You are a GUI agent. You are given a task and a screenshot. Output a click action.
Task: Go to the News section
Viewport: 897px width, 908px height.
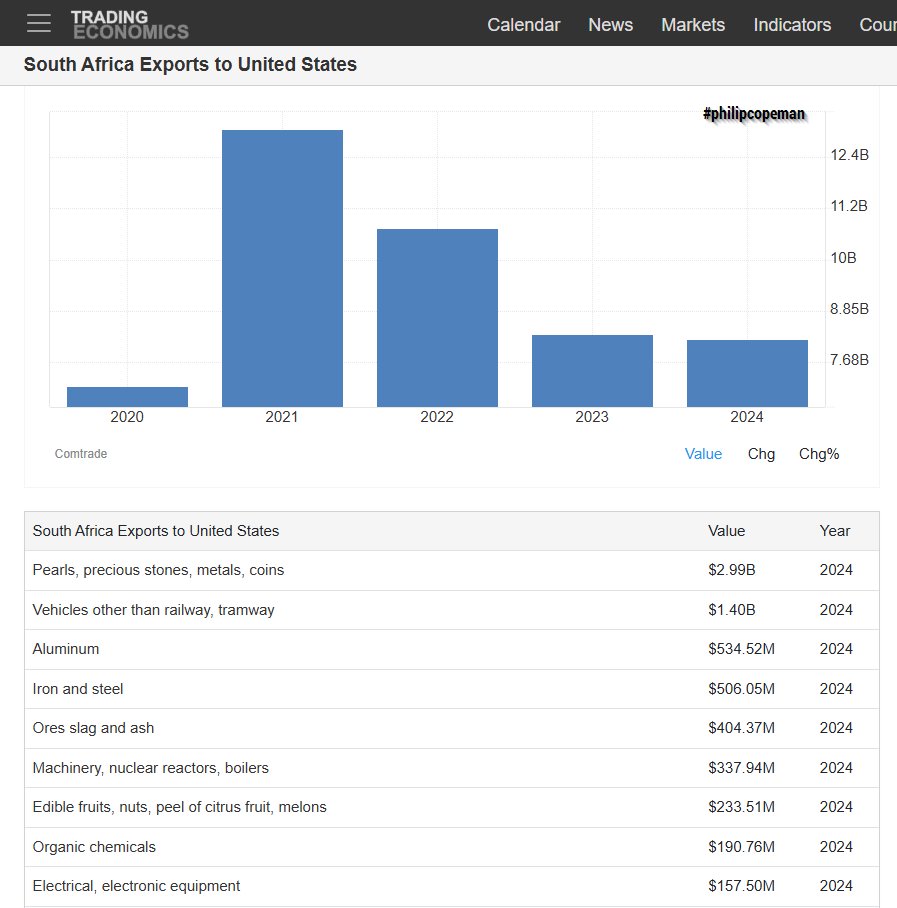(x=610, y=25)
